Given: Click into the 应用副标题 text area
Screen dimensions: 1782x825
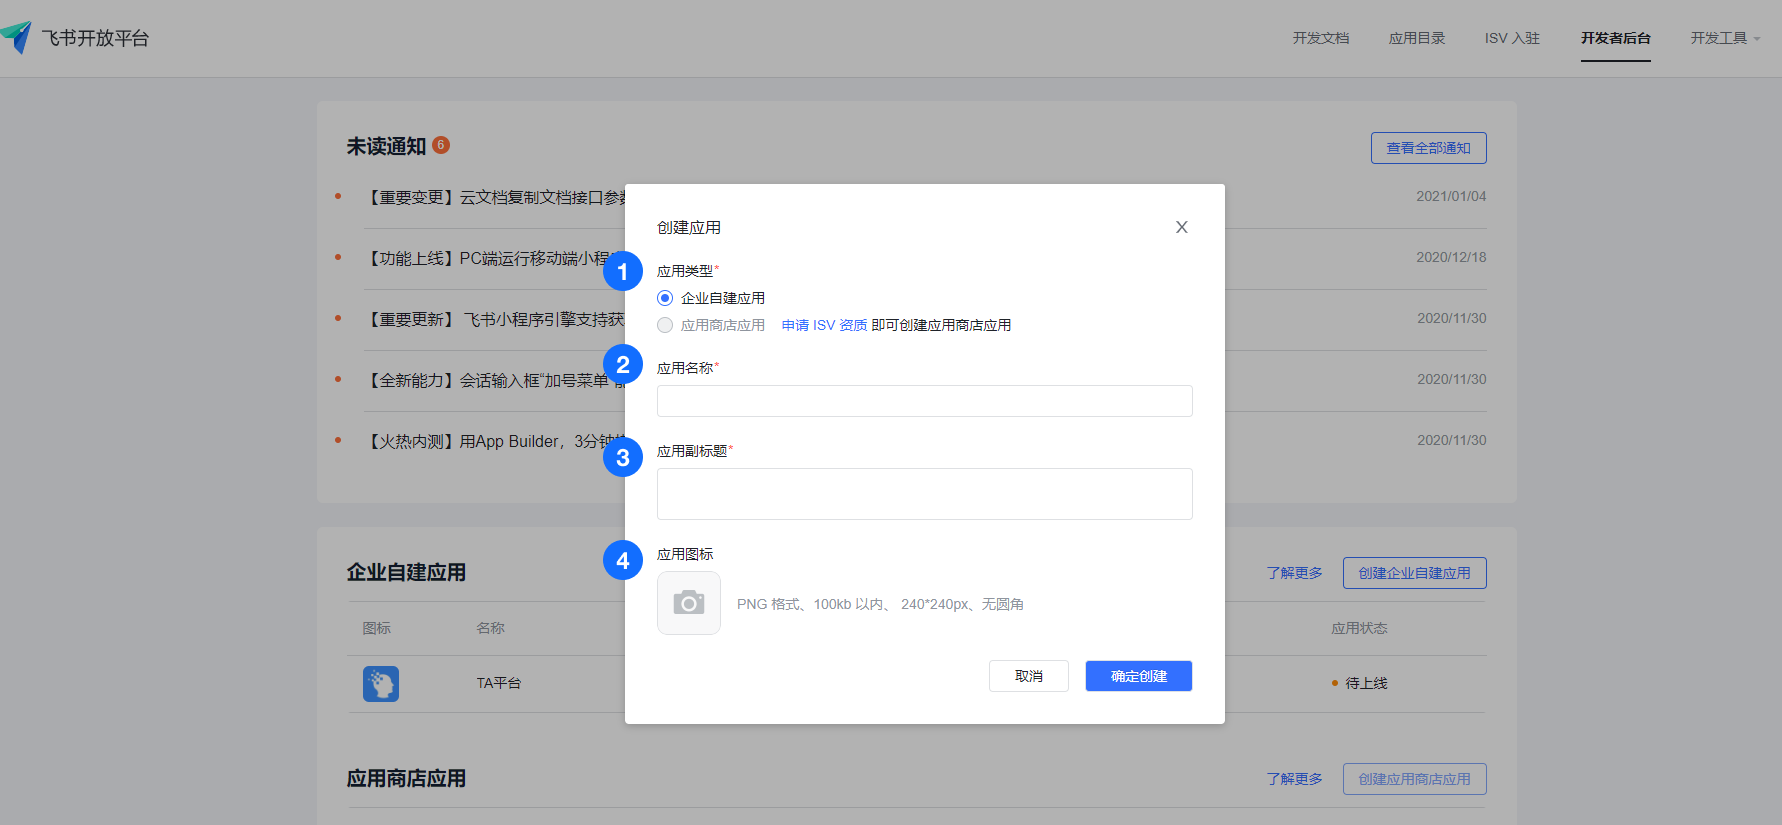Looking at the screenshot, I should [924, 494].
